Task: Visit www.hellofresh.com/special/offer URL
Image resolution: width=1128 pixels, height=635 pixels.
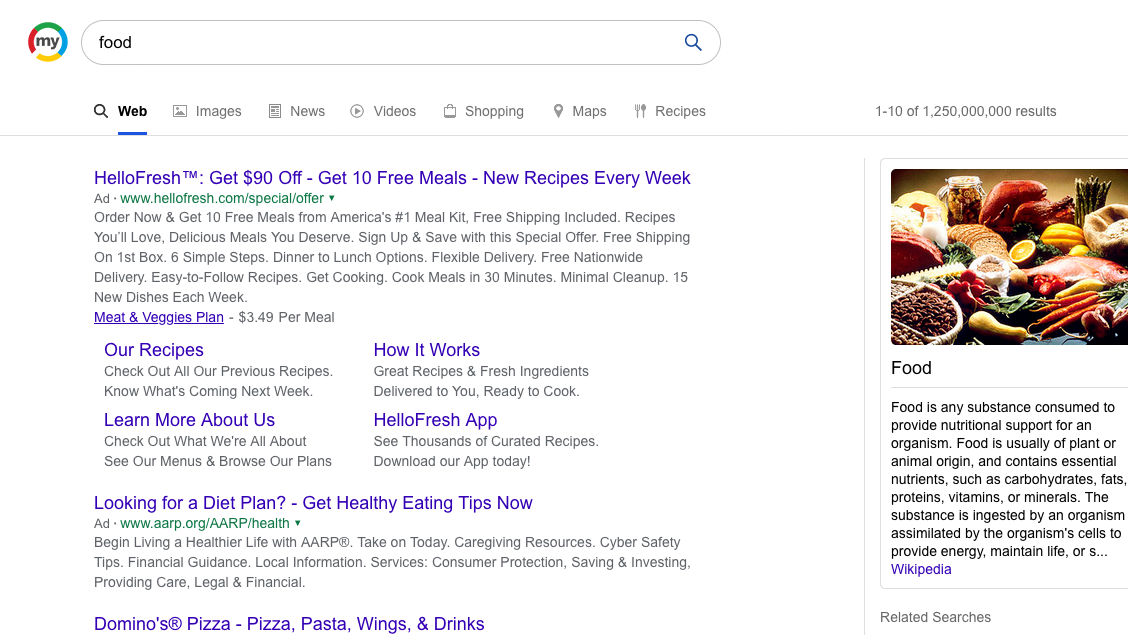Action: click(x=222, y=198)
